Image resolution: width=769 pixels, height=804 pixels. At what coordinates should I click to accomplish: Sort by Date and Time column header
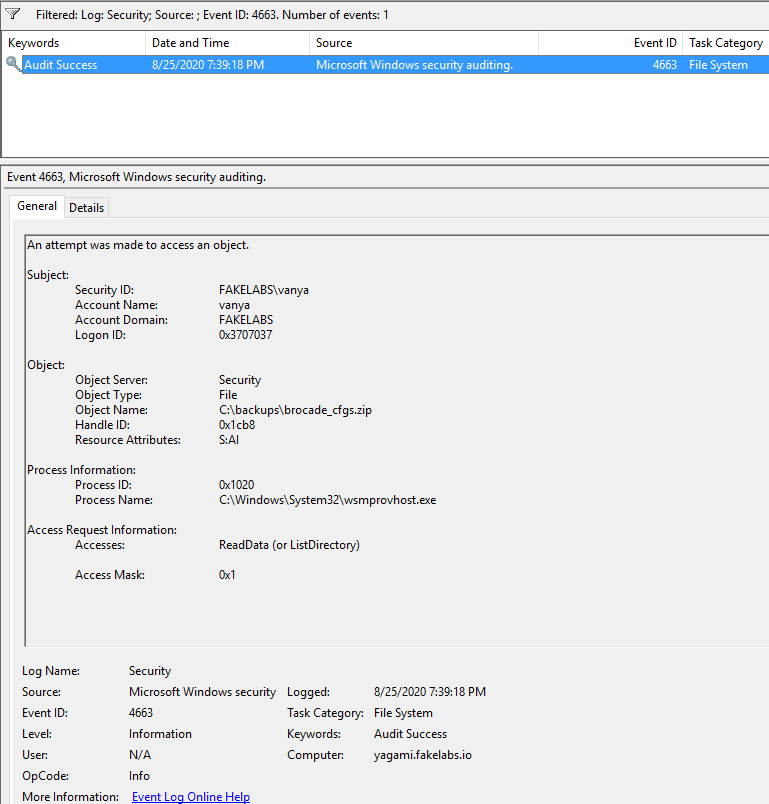tap(190, 43)
